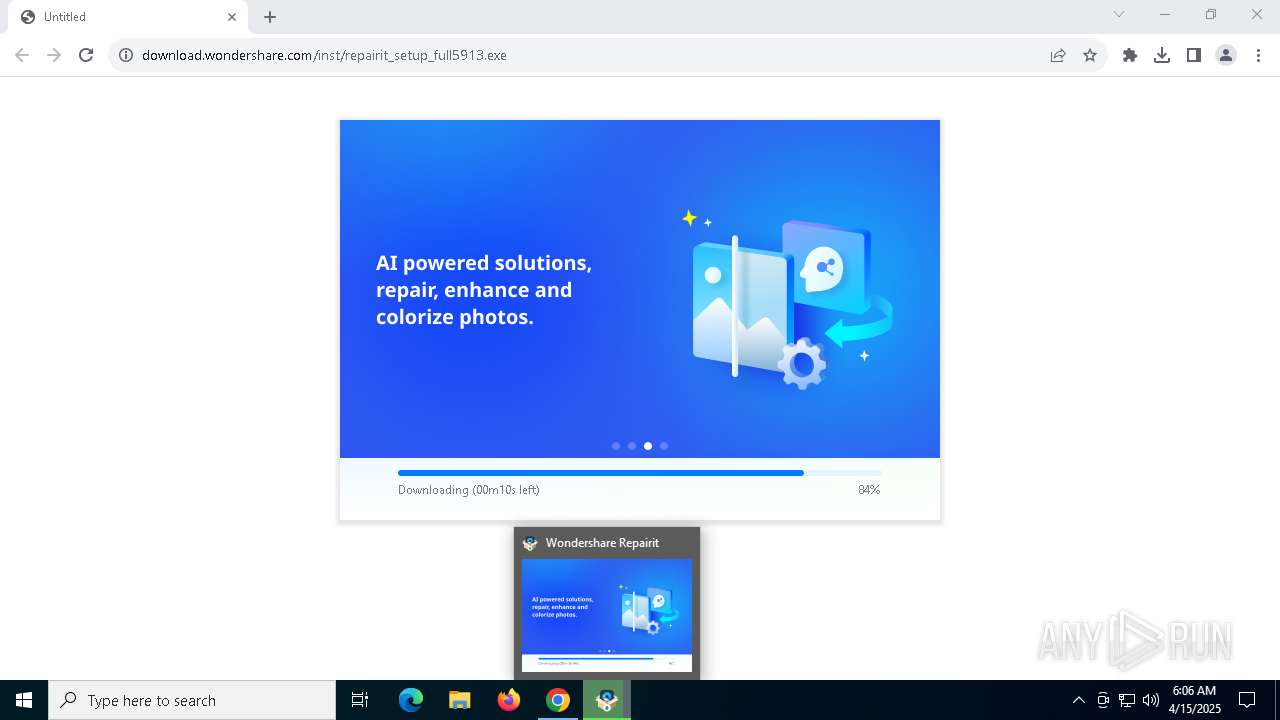Click the AI powered solutions headline
The height and width of the screenshot is (720, 1280).
coord(484,290)
